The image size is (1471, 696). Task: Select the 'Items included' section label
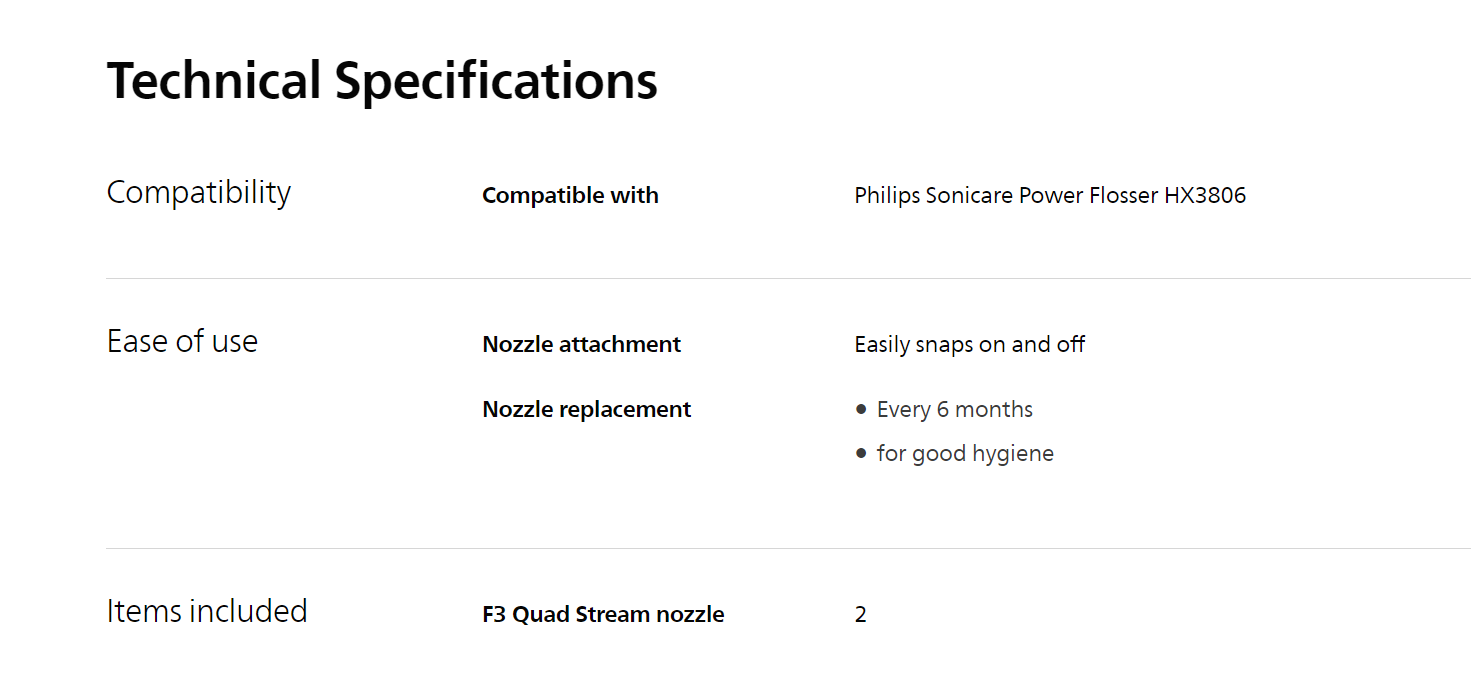click(206, 611)
